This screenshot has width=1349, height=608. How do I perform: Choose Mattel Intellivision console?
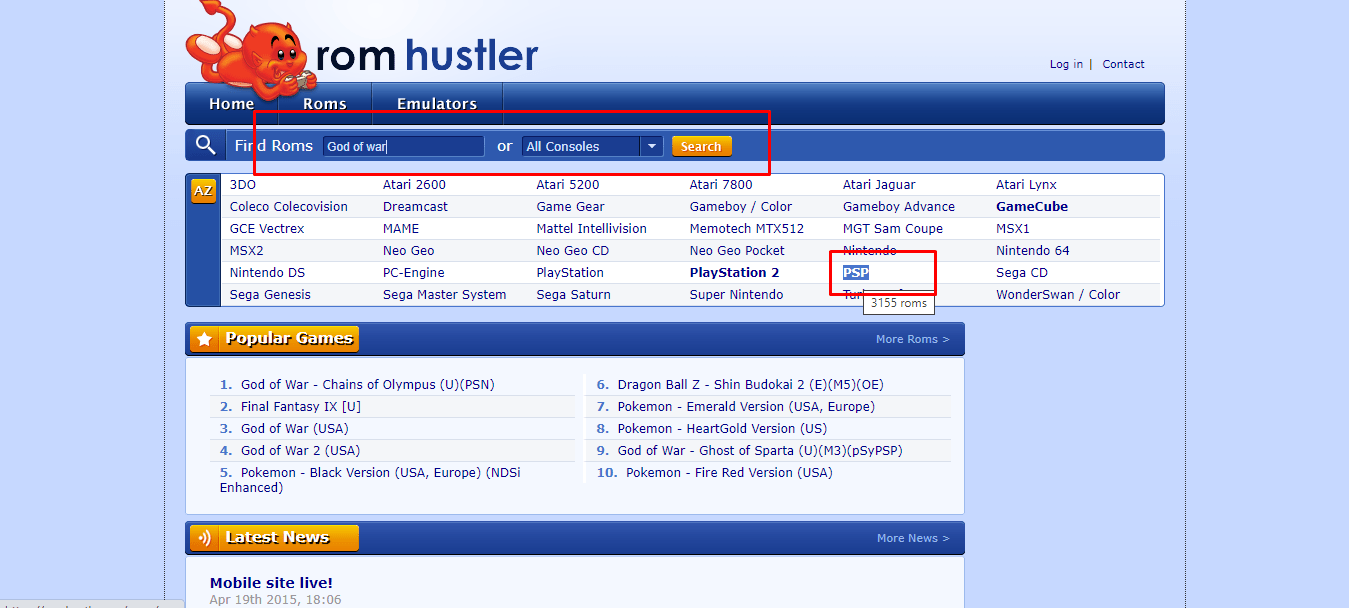(591, 229)
